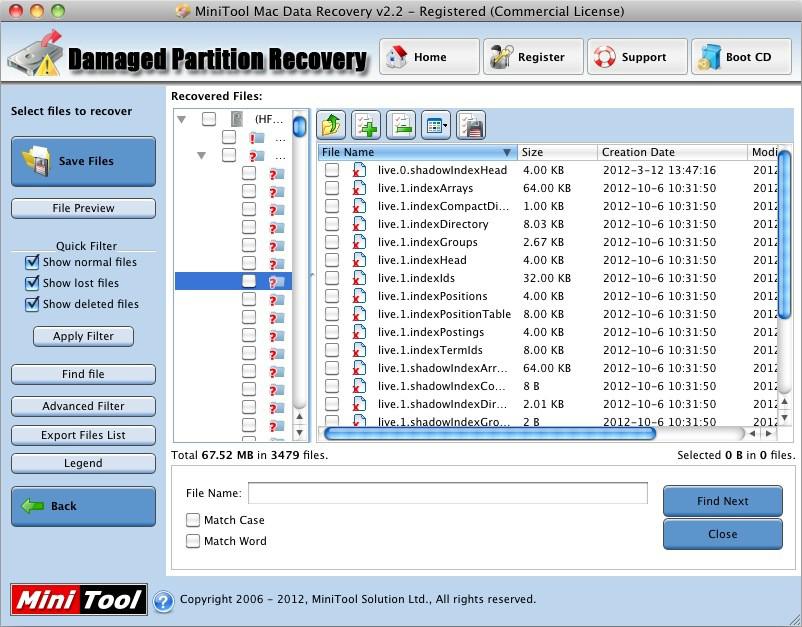Check the box for live.1.indexTermIds
The image size is (802, 627).
point(332,350)
